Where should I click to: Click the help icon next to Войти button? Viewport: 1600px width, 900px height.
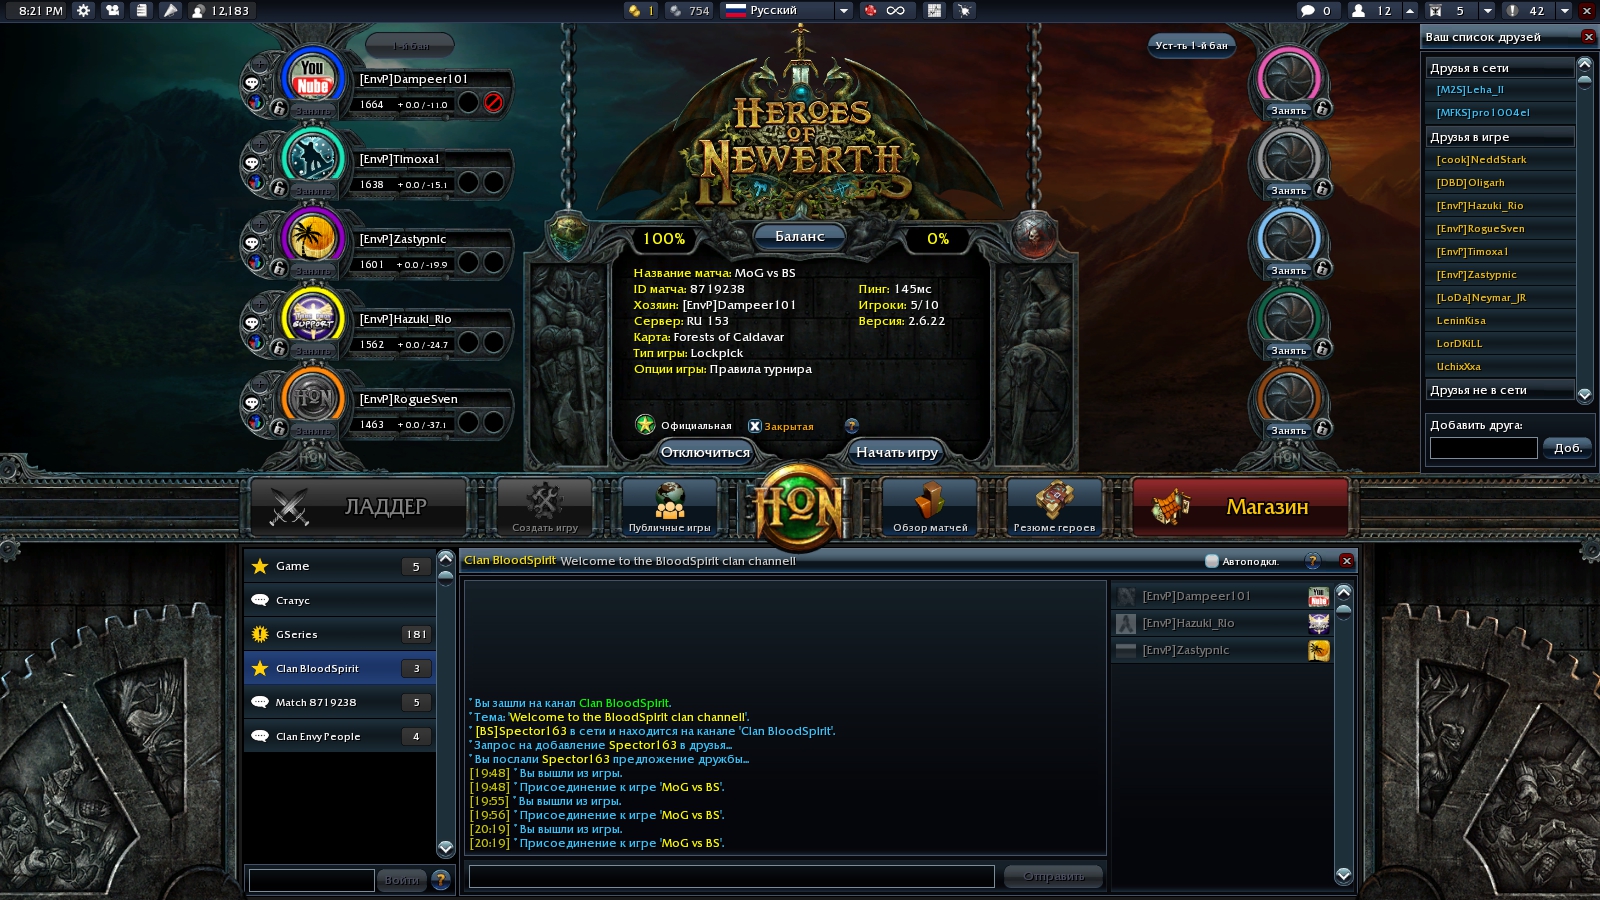[x=441, y=880]
